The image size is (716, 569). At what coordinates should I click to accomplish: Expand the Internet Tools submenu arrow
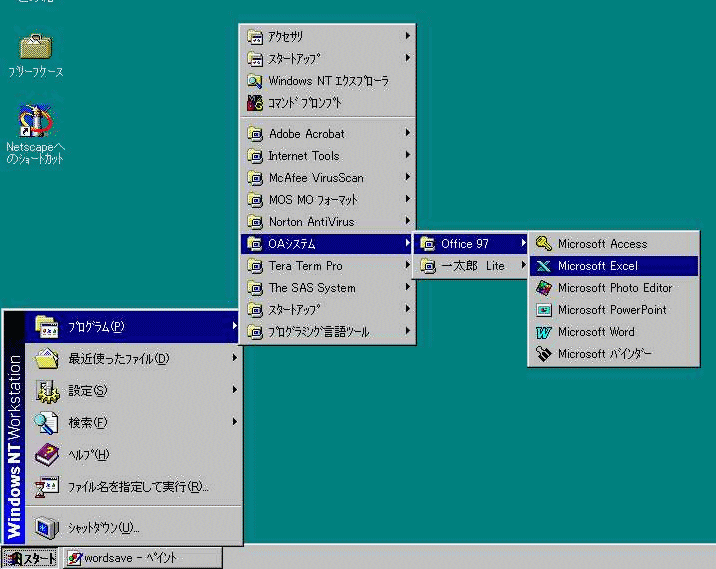[x=407, y=155]
